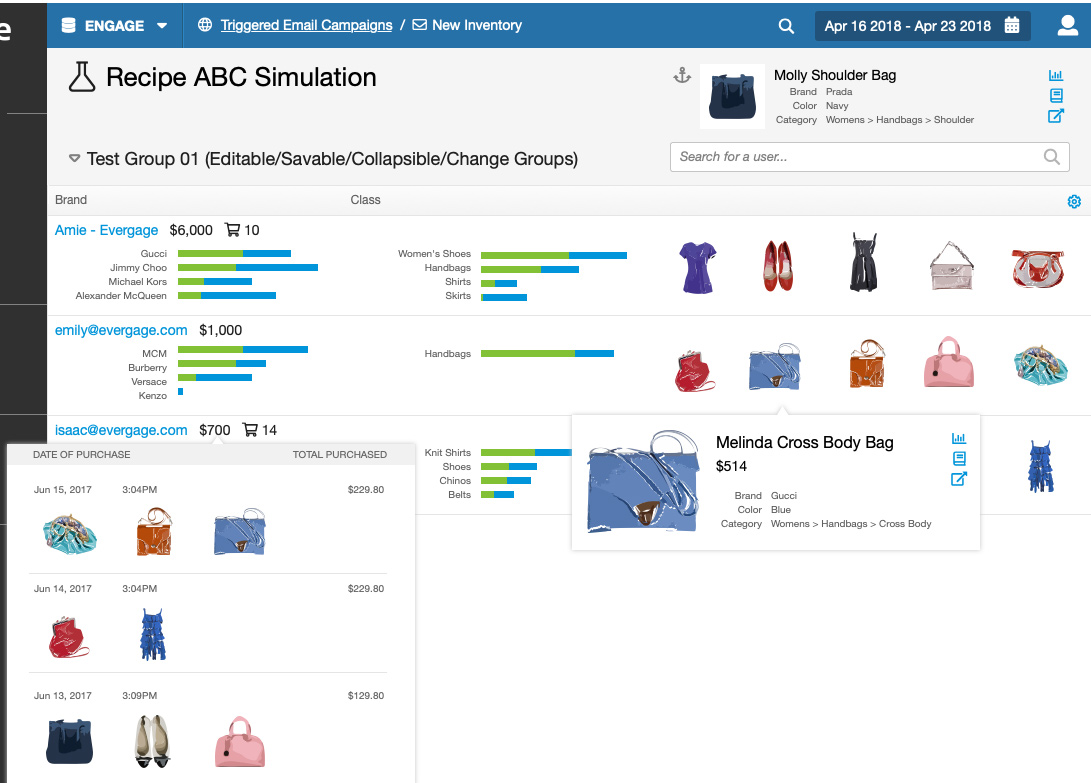This screenshot has height=783, width=1091.
Task: Click the MCM brand affinity bar
Action: point(243,349)
